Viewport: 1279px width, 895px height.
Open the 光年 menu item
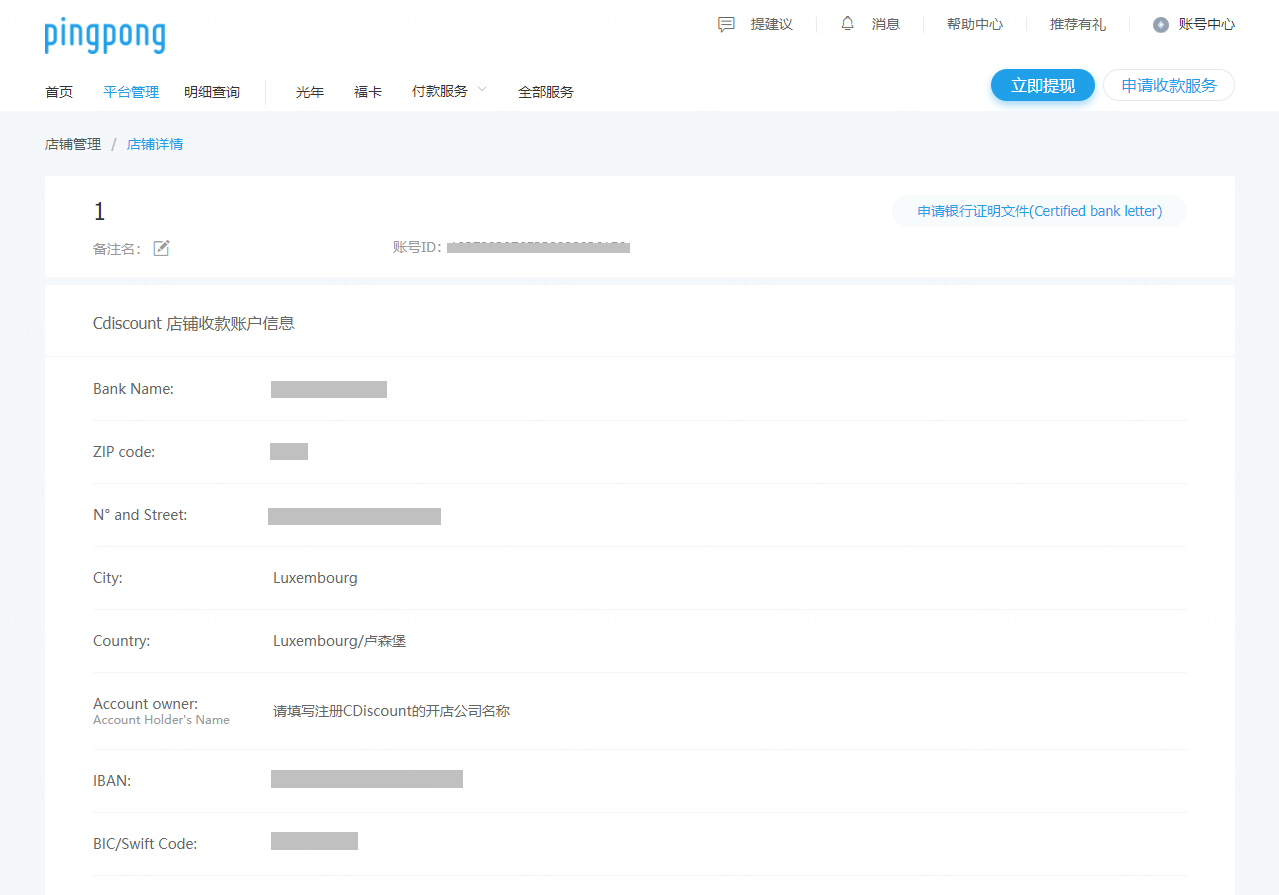click(310, 92)
